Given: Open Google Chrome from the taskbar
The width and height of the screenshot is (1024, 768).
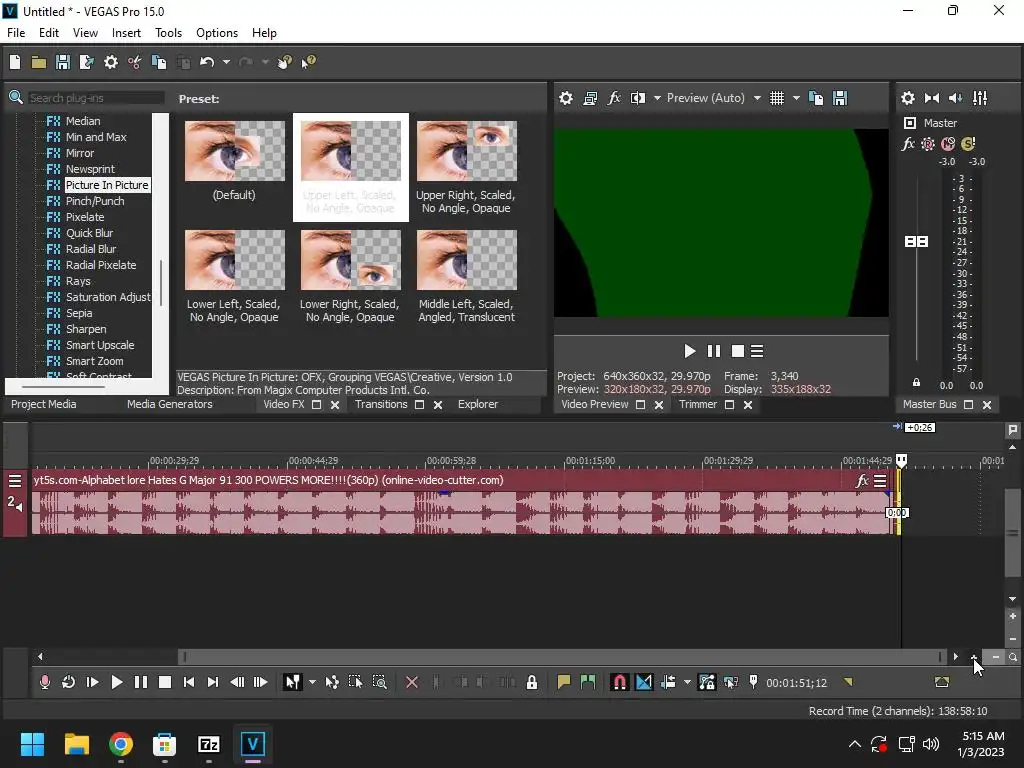Looking at the screenshot, I should (x=121, y=744).
